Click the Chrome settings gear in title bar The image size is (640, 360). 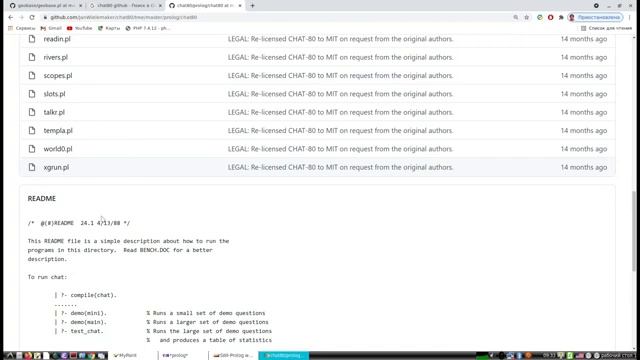tap(596, 6)
